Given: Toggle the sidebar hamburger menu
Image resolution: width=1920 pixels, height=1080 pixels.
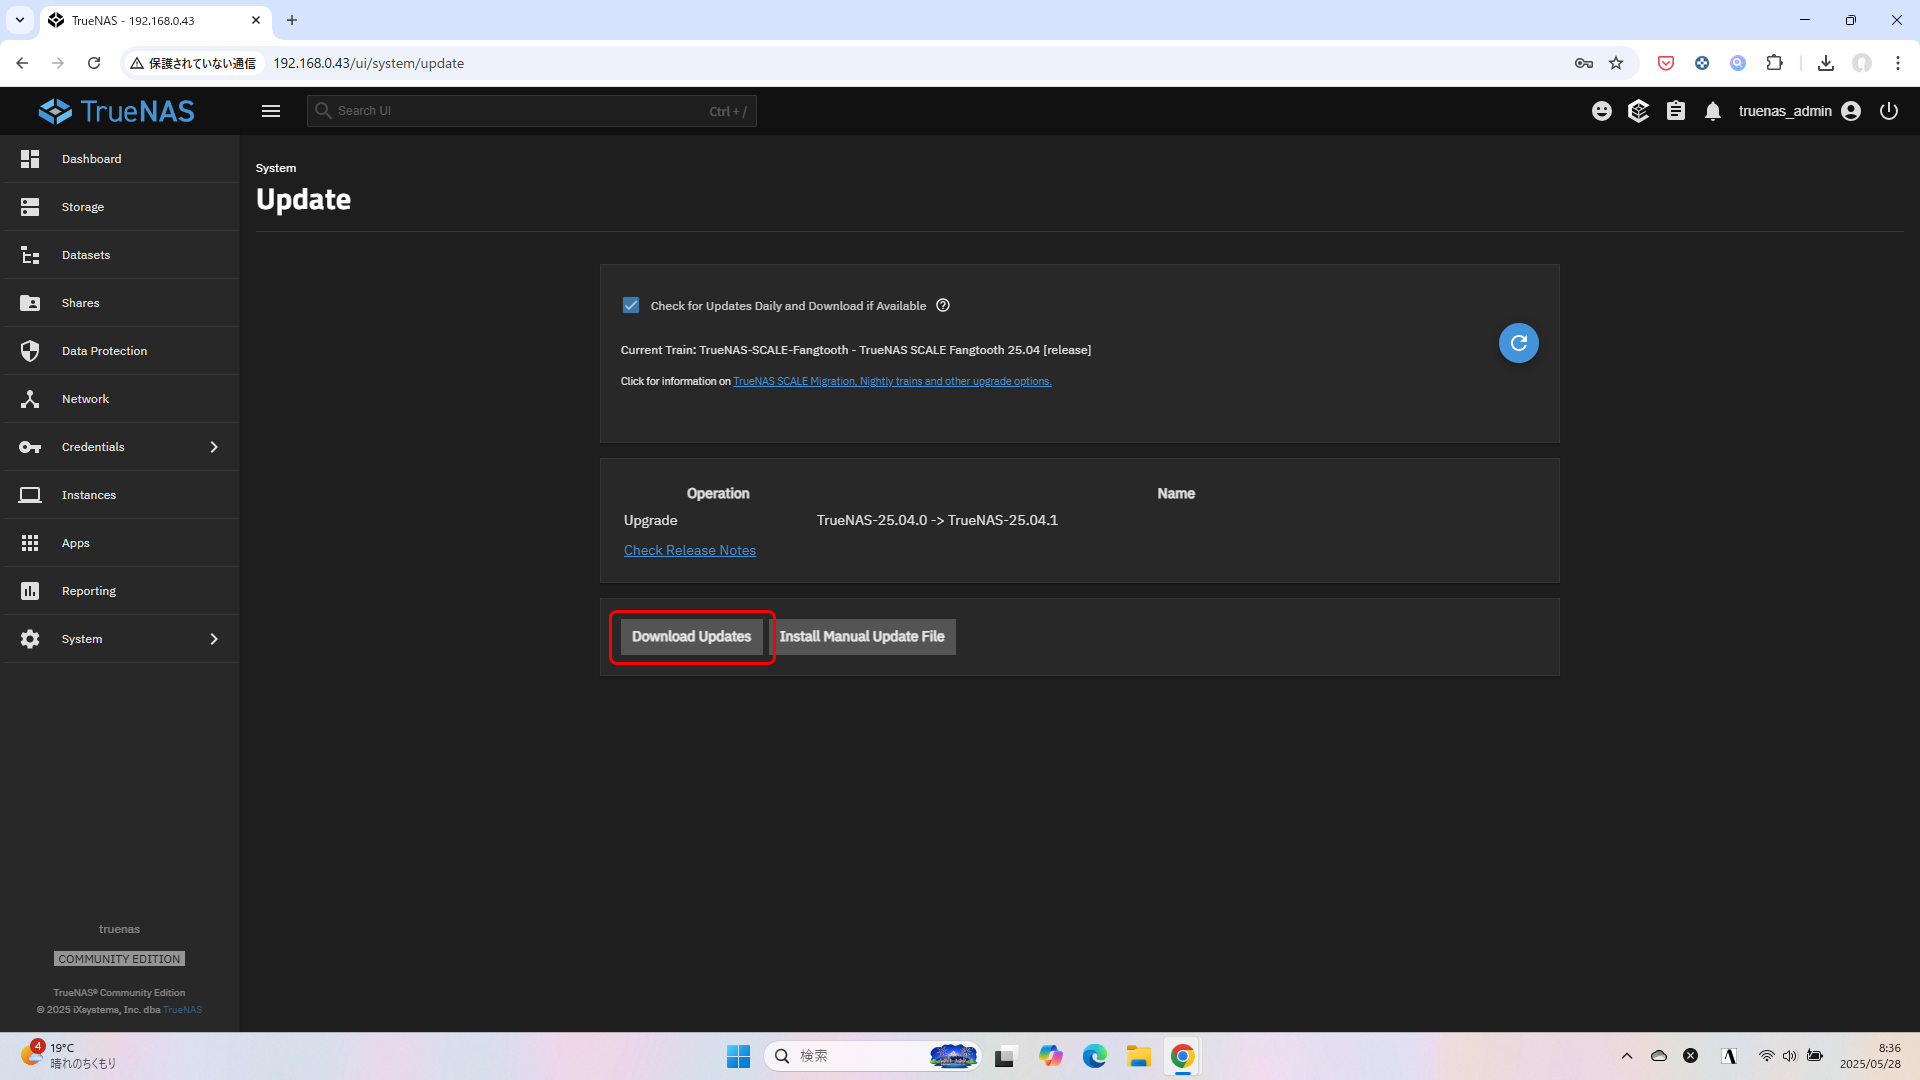Looking at the screenshot, I should tap(271, 111).
